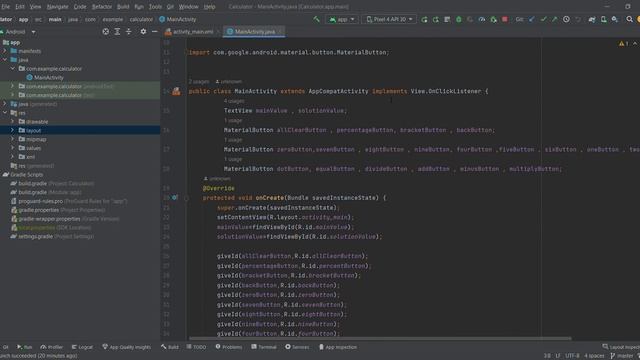Open the Navigate menu
Viewport: 640px width, 360px height.
pyautogui.click(x=57, y=7)
